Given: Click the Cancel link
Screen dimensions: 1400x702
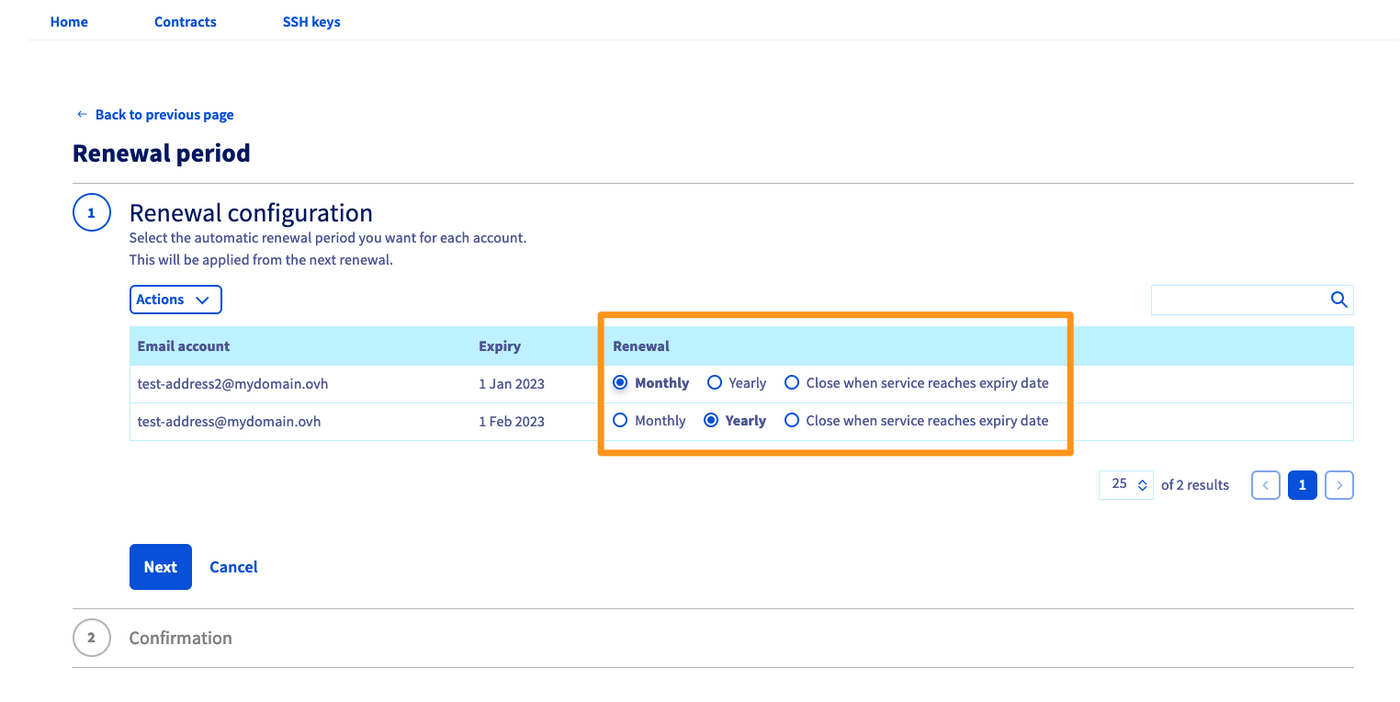Looking at the screenshot, I should (x=233, y=566).
